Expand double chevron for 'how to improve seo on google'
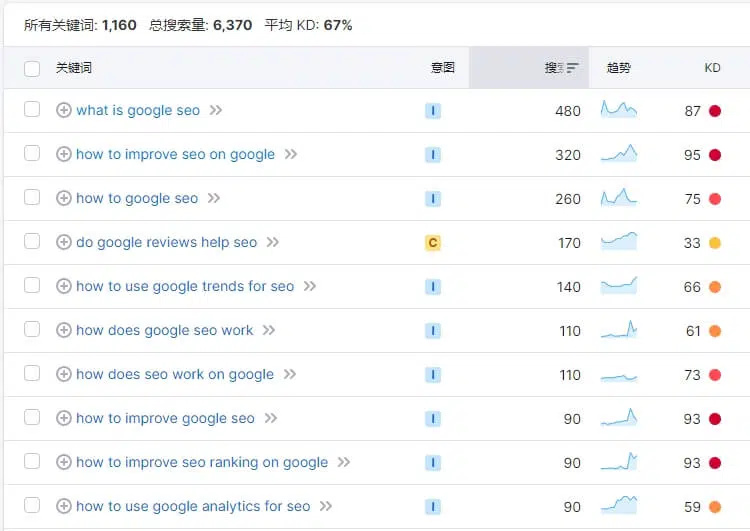Image resolution: width=750 pixels, height=531 pixels. pyautogui.click(x=291, y=155)
